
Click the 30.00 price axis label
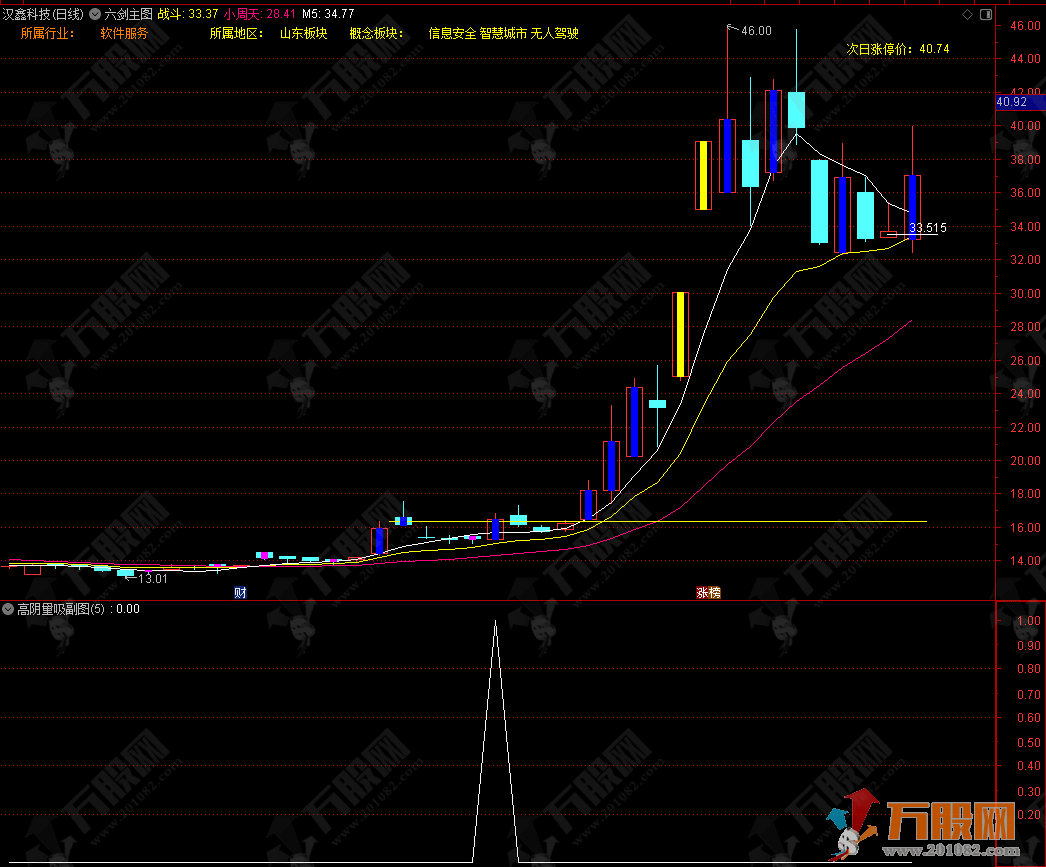pos(1025,293)
